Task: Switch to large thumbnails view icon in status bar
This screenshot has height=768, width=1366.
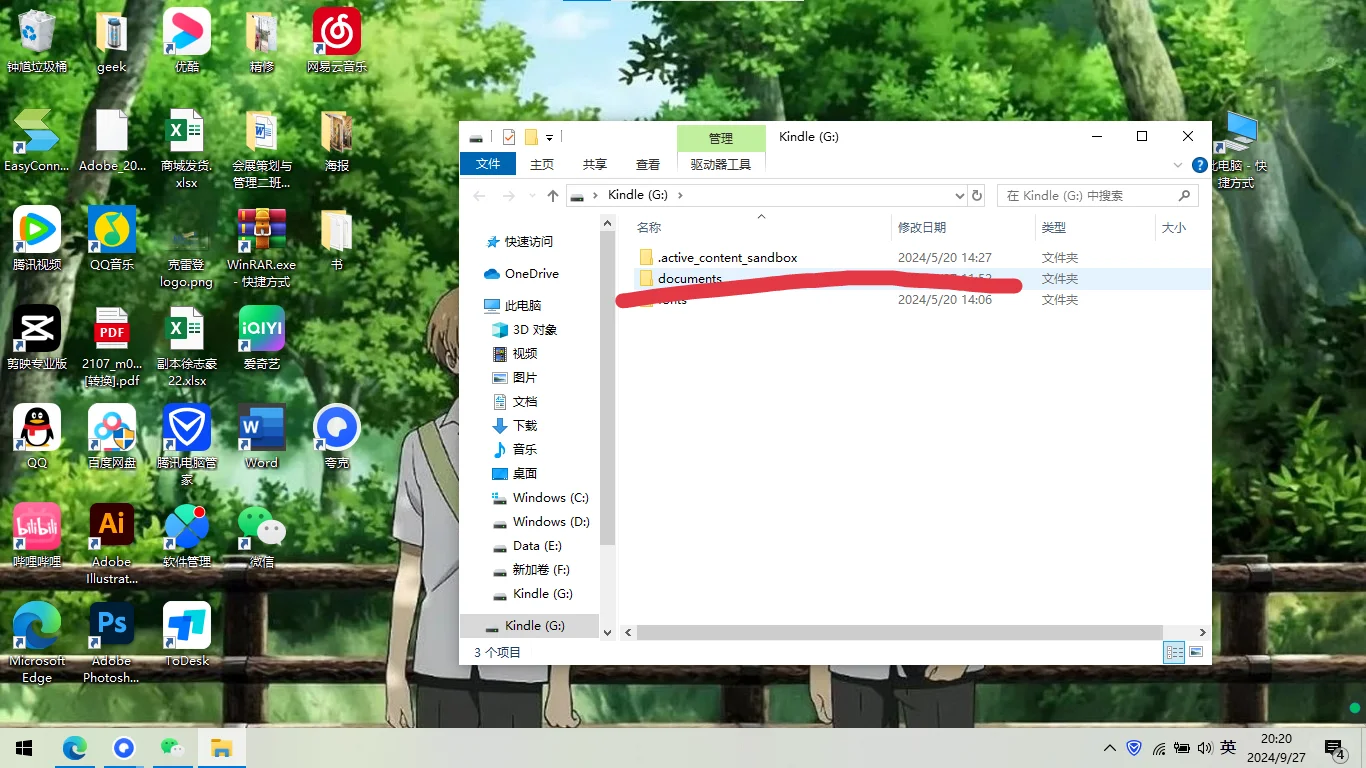Action: coord(1196,652)
